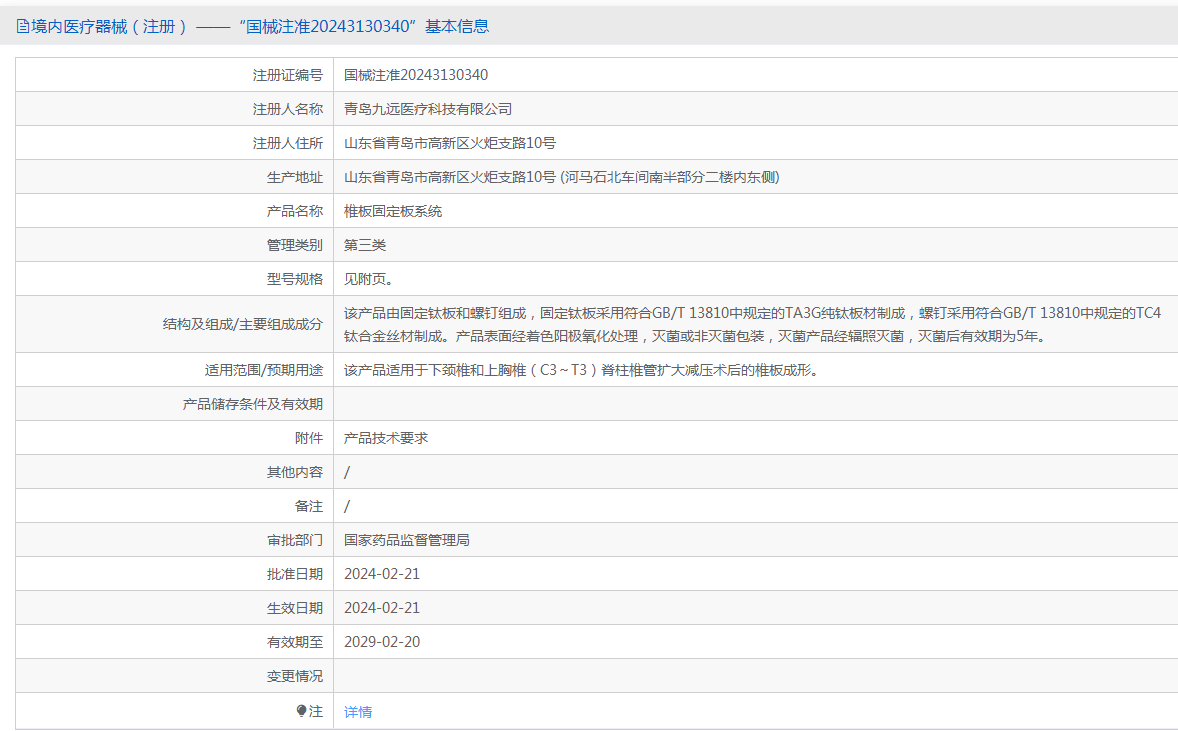Click the 注册人名称 label
Viewport: 1178px width, 731px height.
287,109
